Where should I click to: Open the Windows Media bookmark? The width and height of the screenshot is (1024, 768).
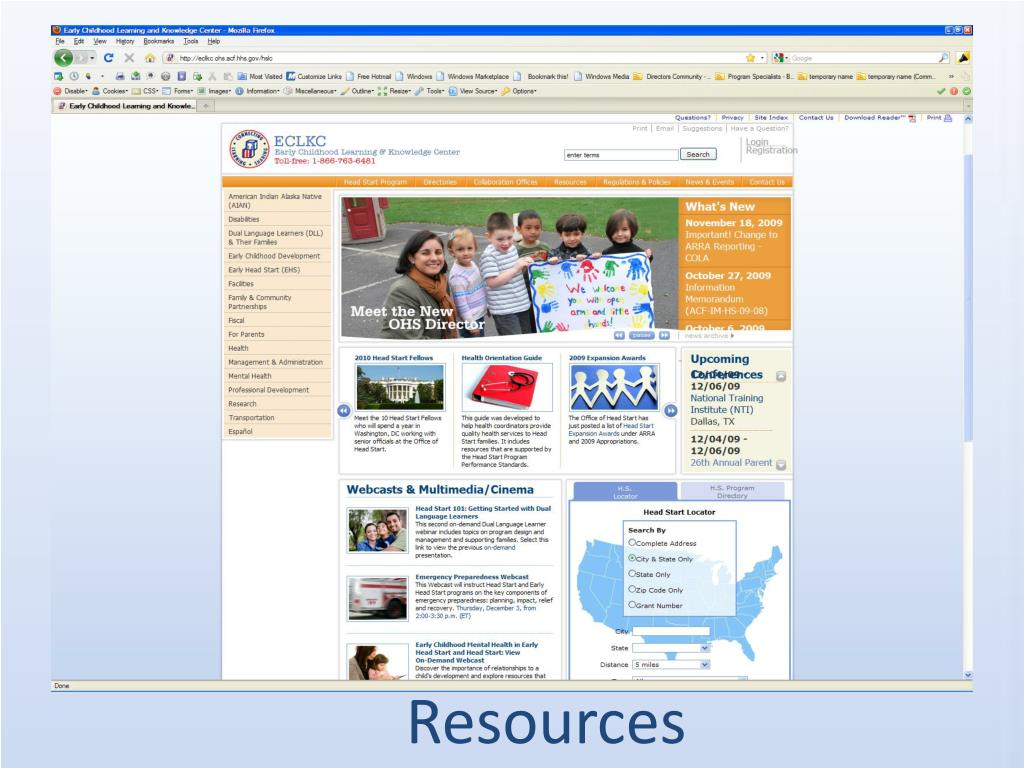(601, 76)
